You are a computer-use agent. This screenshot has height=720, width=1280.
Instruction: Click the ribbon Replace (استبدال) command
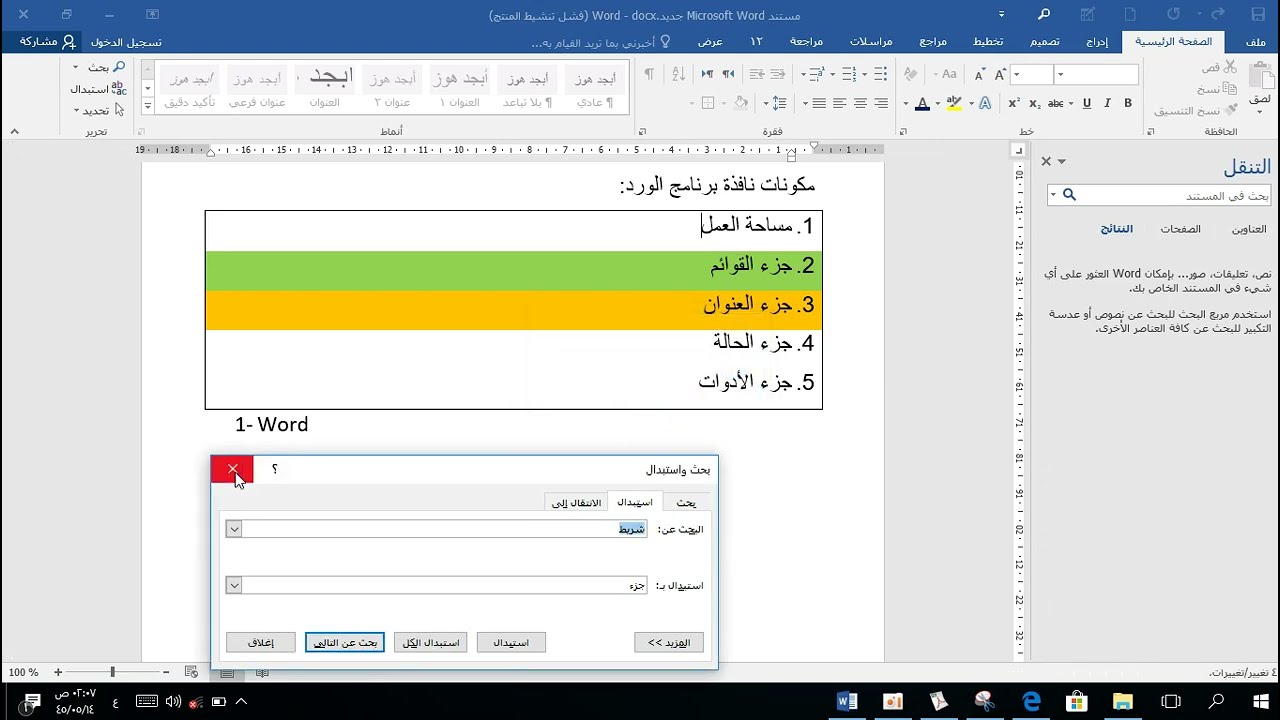[98, 89]
